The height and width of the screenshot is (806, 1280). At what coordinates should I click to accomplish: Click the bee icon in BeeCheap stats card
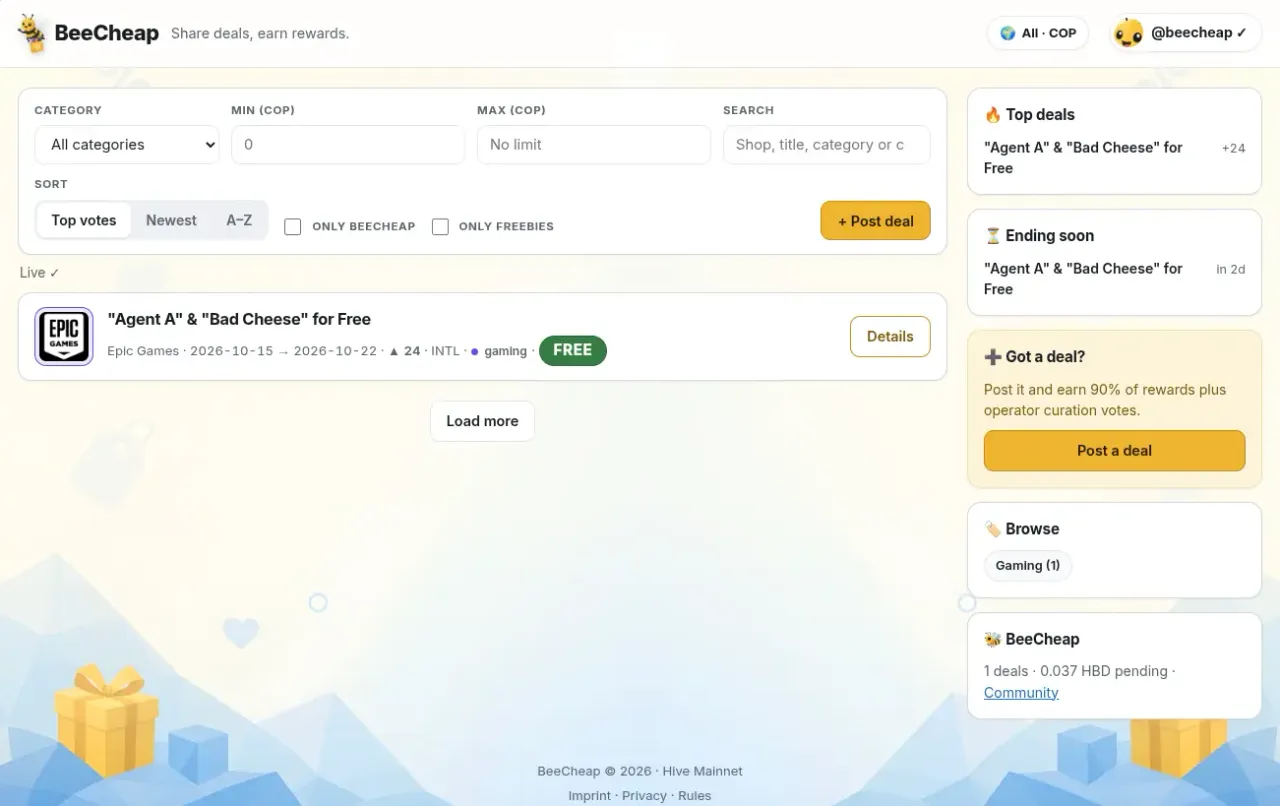point(993,639)
